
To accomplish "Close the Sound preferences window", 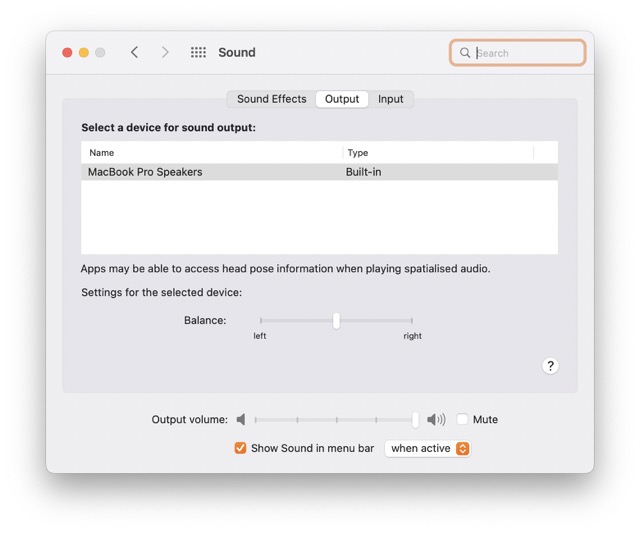I will (67, 52).
